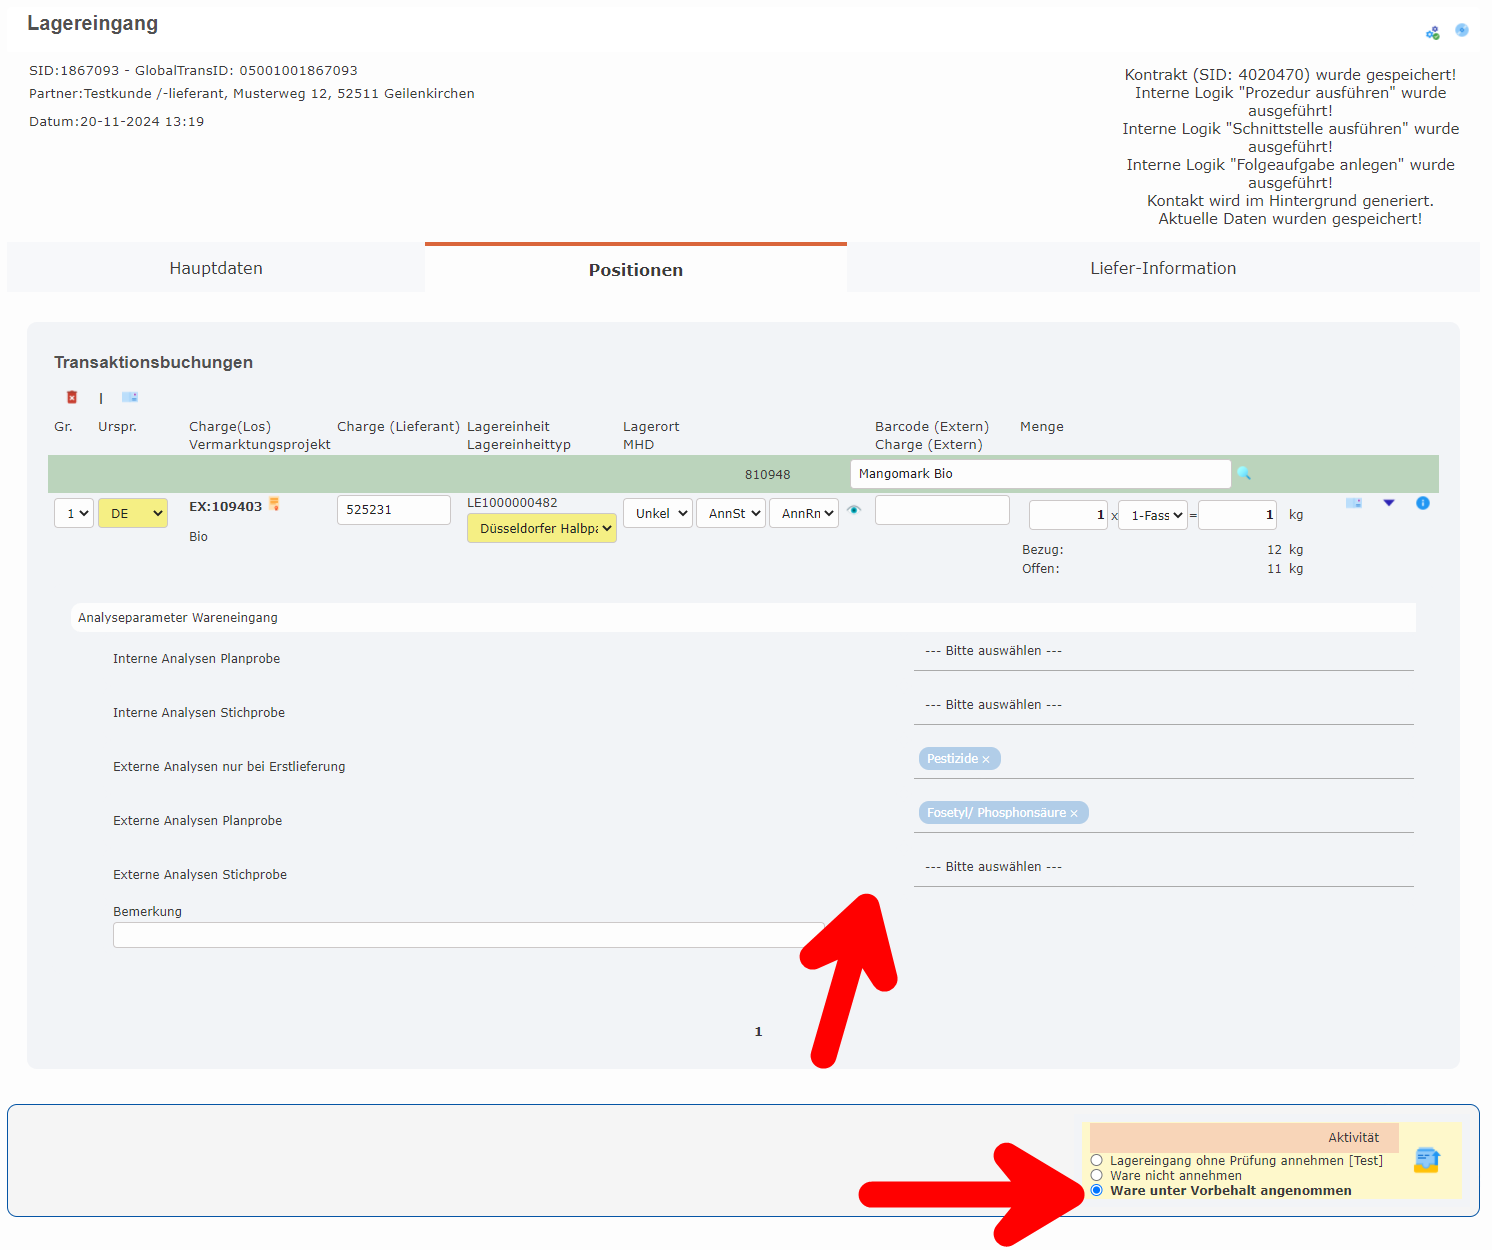This screenshot has width=1492, height=1250.
Task: Open the Liefer-Information tab
Action: point(1163,267)
